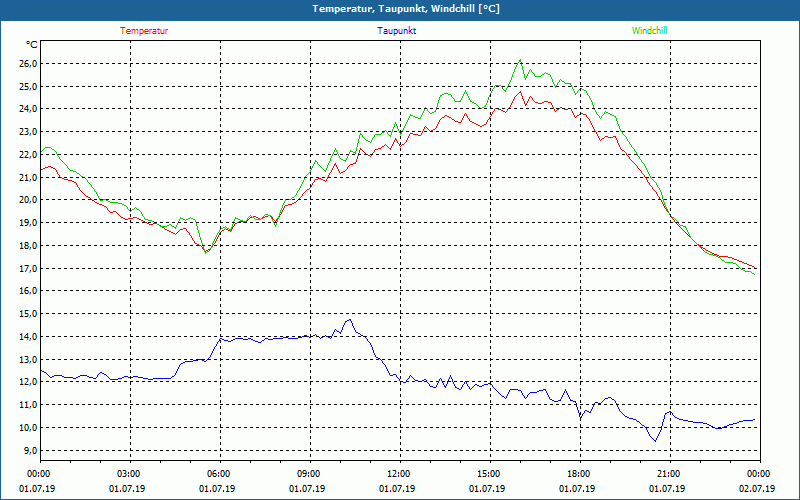
Task: Click the 11,0 y-axis value
Action: pos(28,405)
